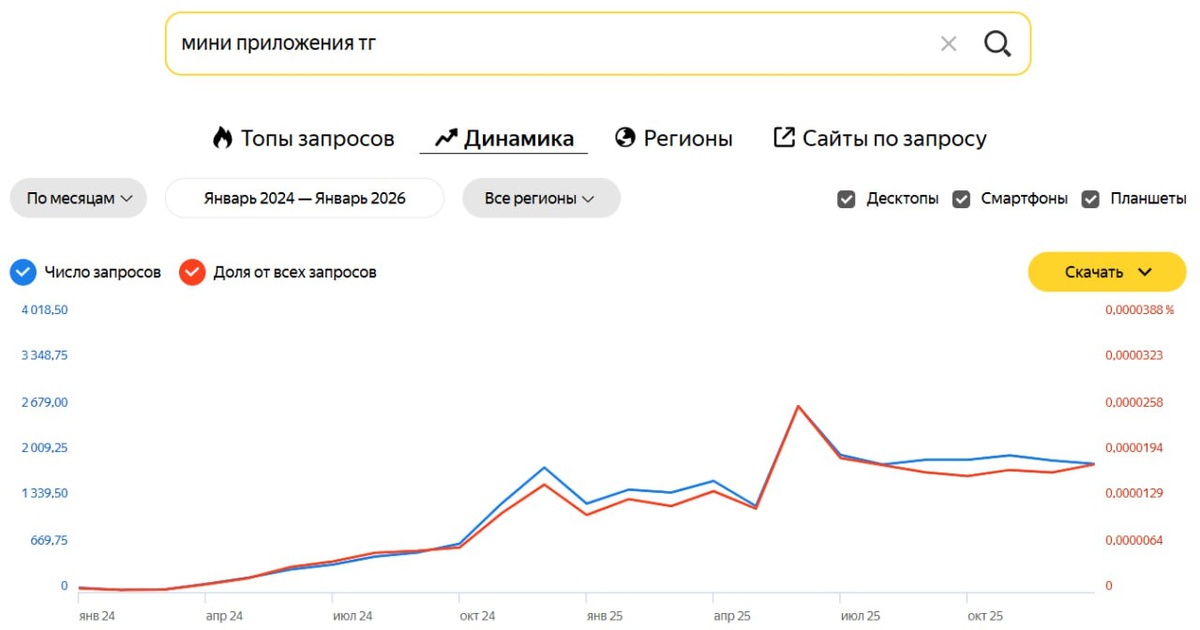The height and width of the screenshot is (630, 1200).
Task: Go to Сайты по запросу tab
Action: (x=894, y=139)
